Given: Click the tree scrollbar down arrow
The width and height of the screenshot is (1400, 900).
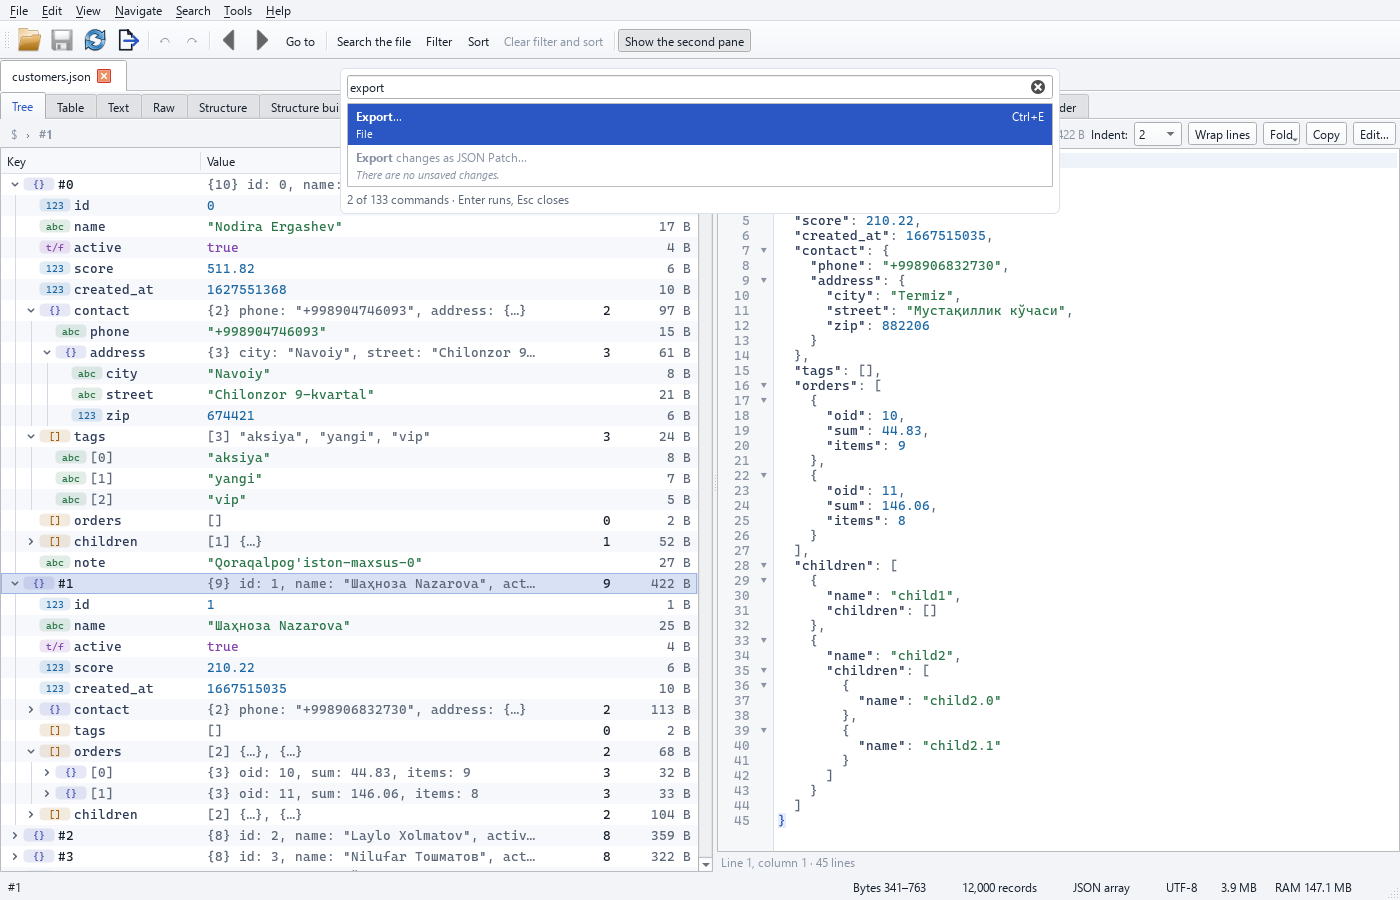Looking at the screenshot, I should pos(705,864).
